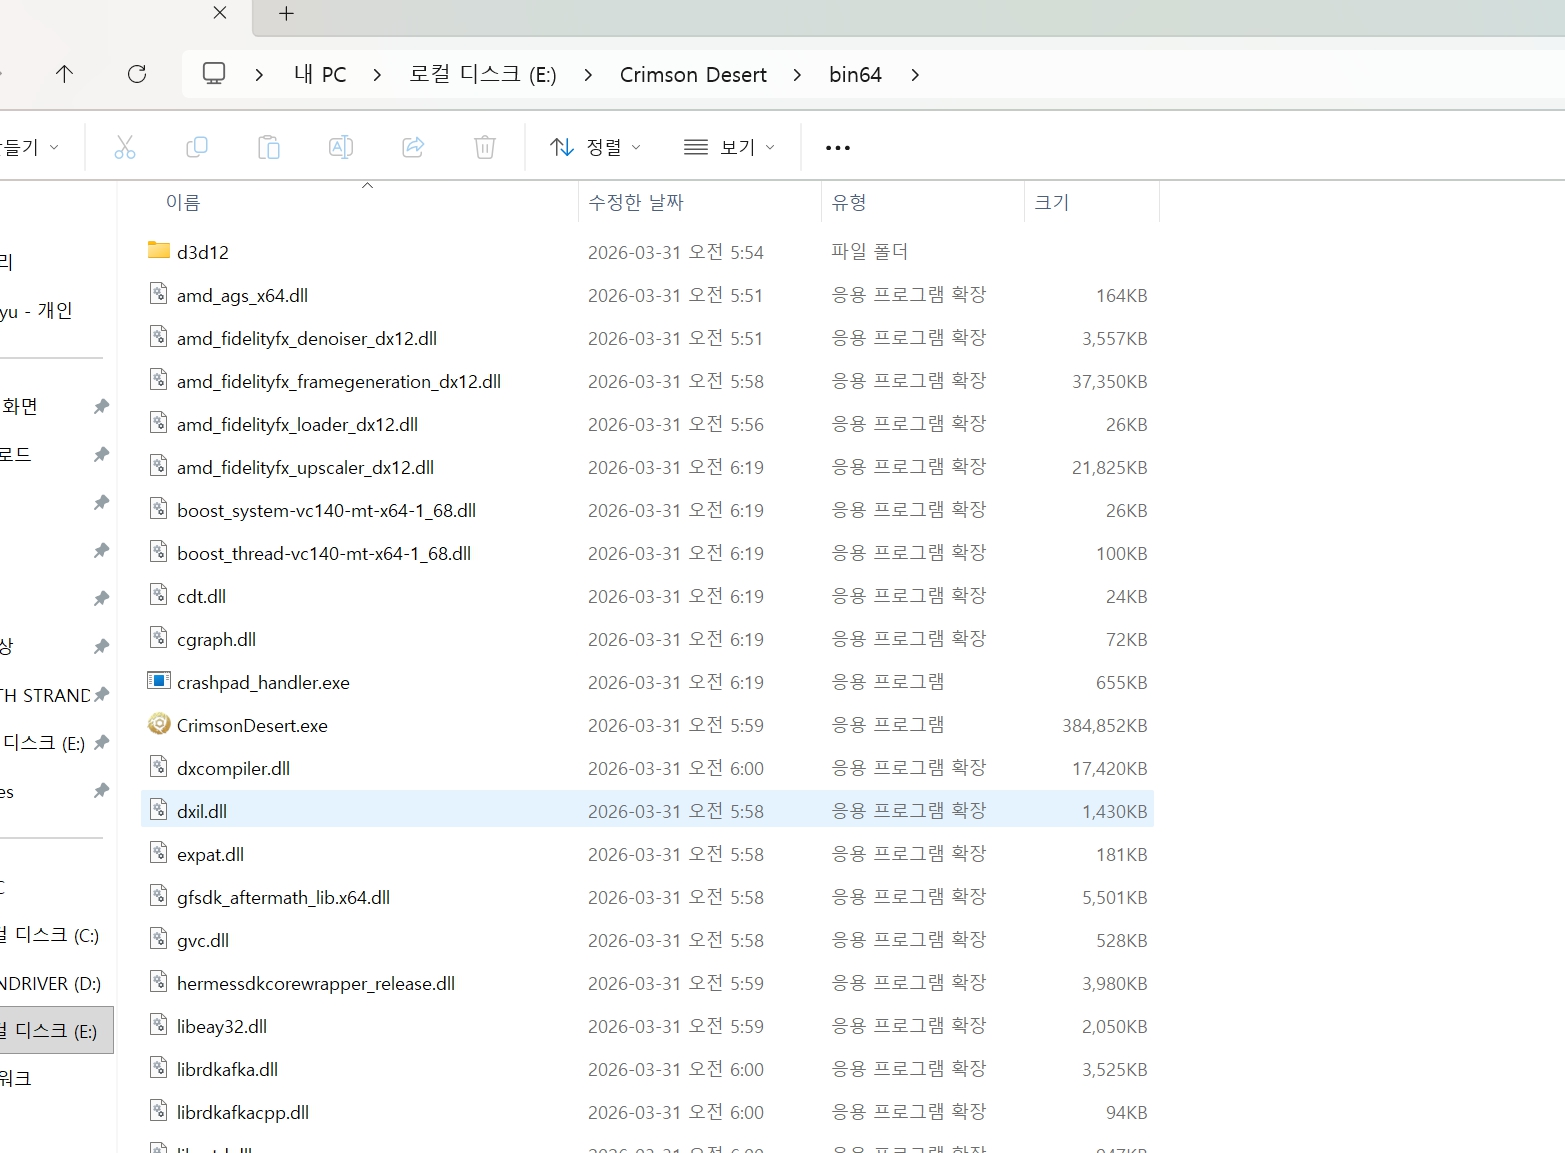Open a new tab with plus button
This screenshot has height=1153, width=1565.
[x=286, y=14]
